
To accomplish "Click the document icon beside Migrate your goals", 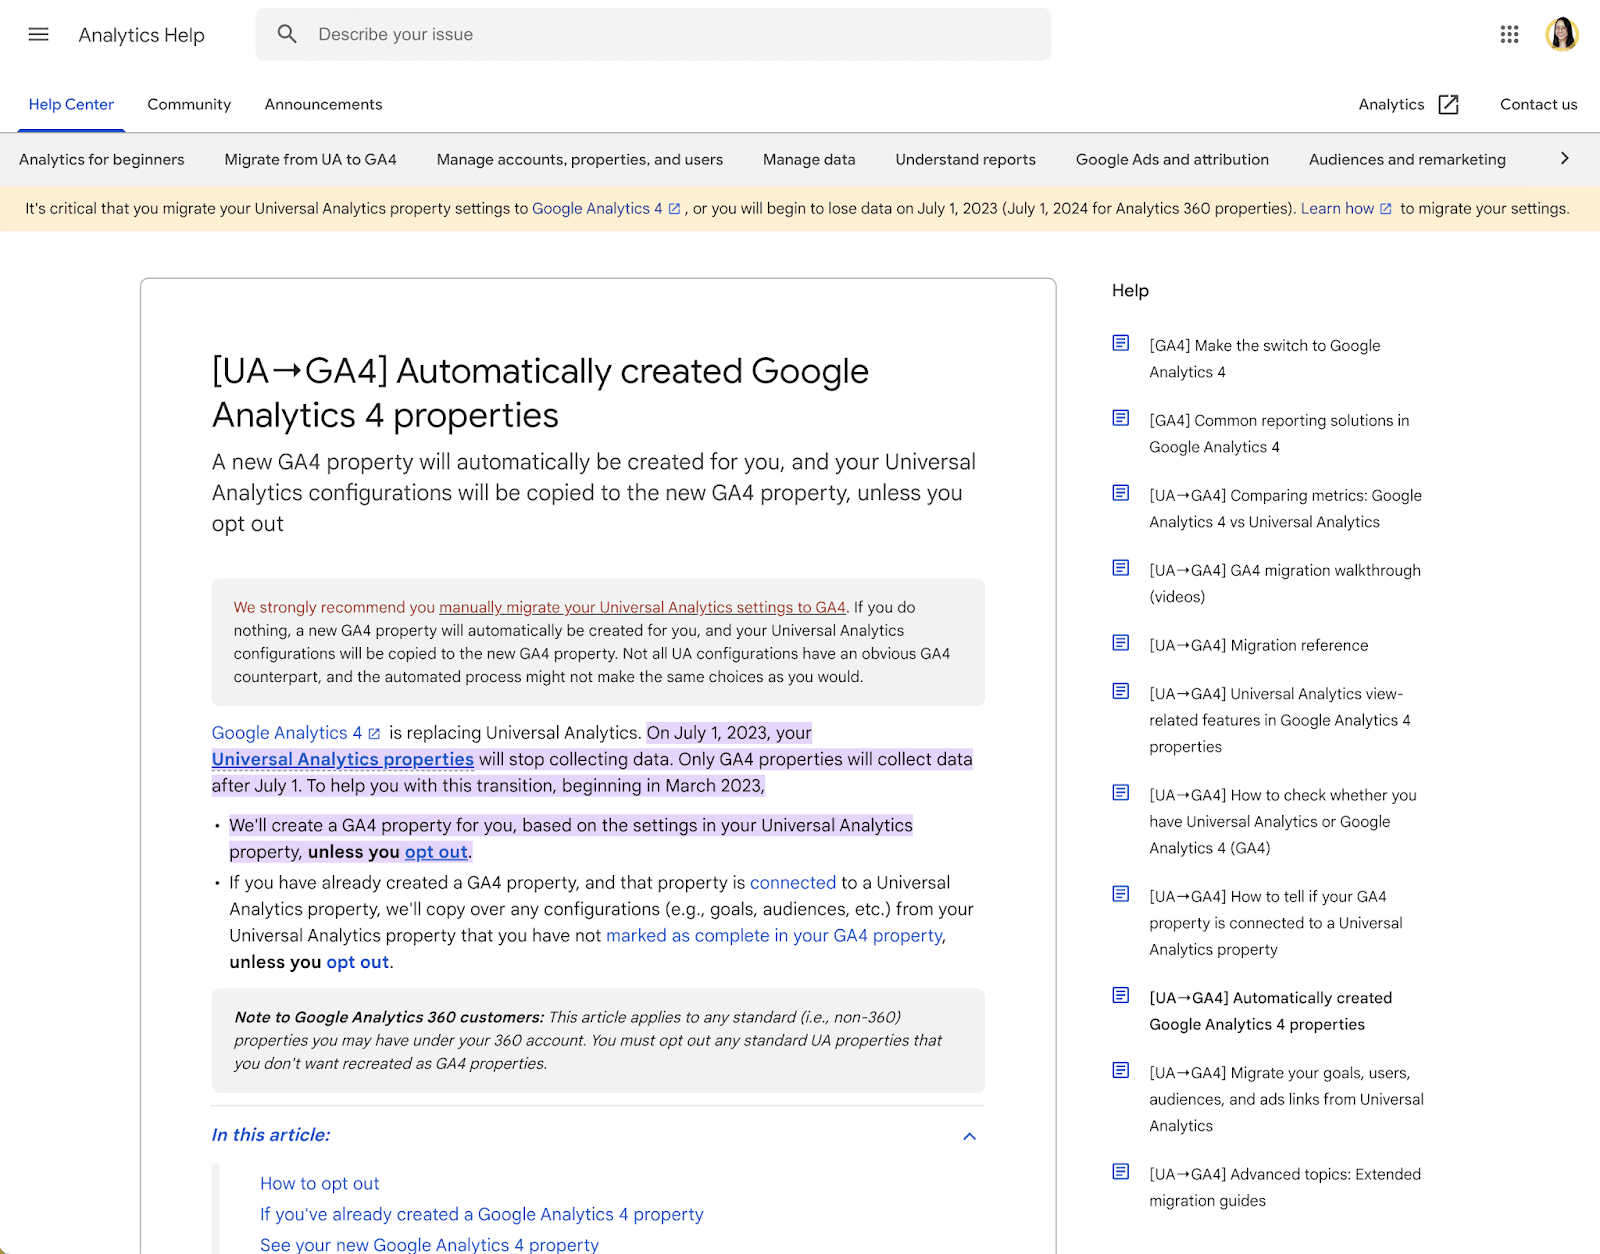I will tap(1121, 1070).
